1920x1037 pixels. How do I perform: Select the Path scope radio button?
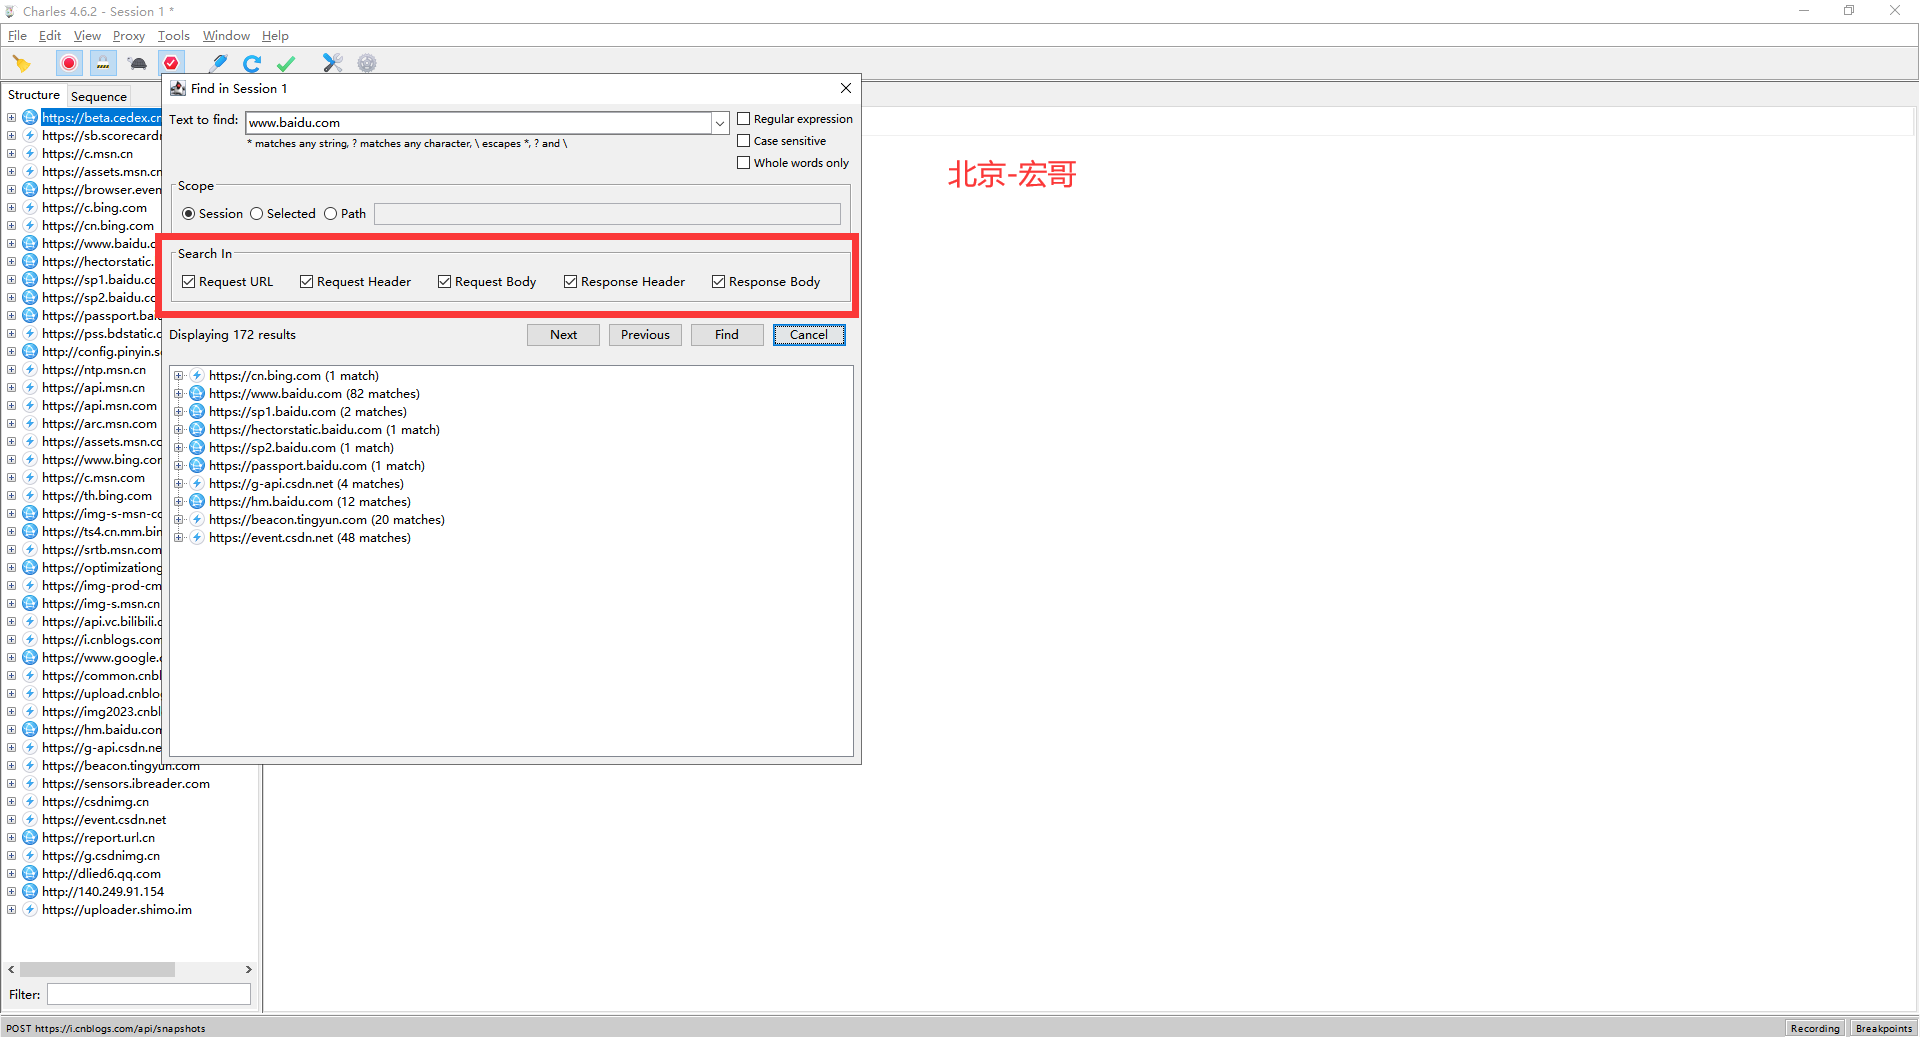[x=331, y=214]
